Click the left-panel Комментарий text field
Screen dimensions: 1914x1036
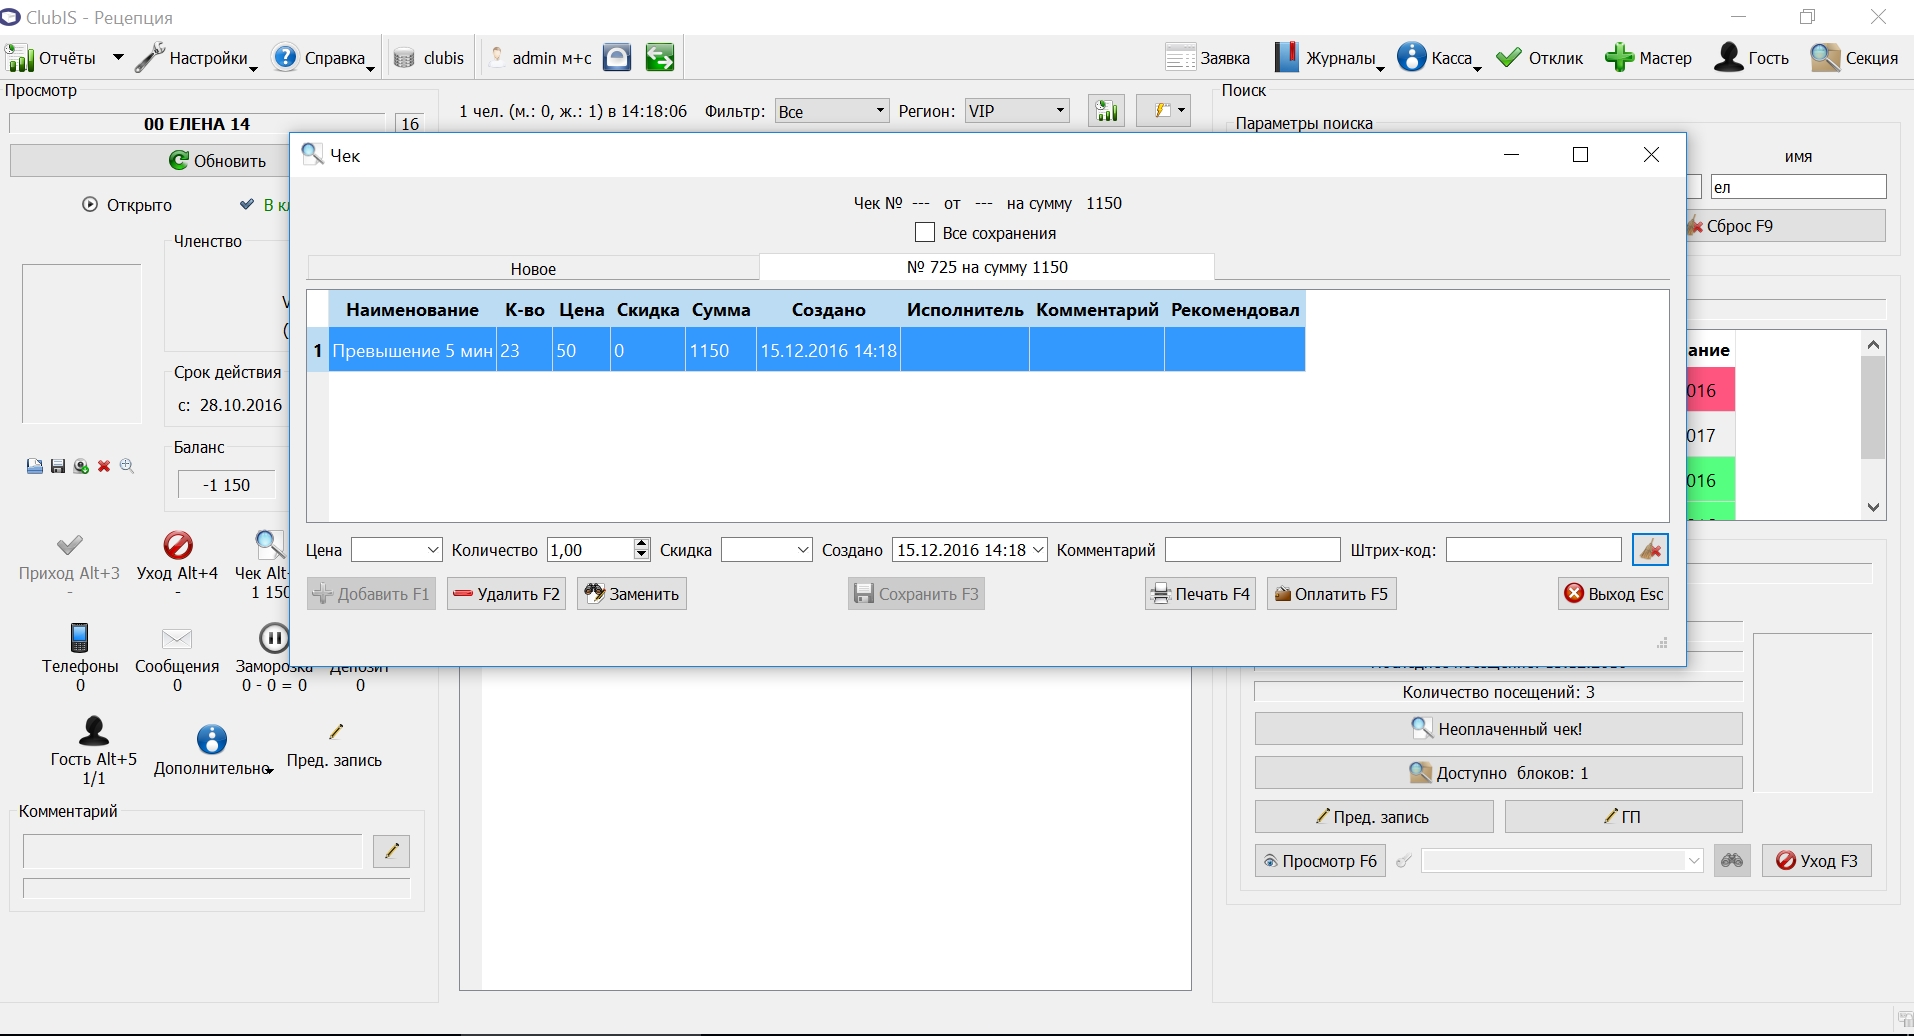coord(192,851)
